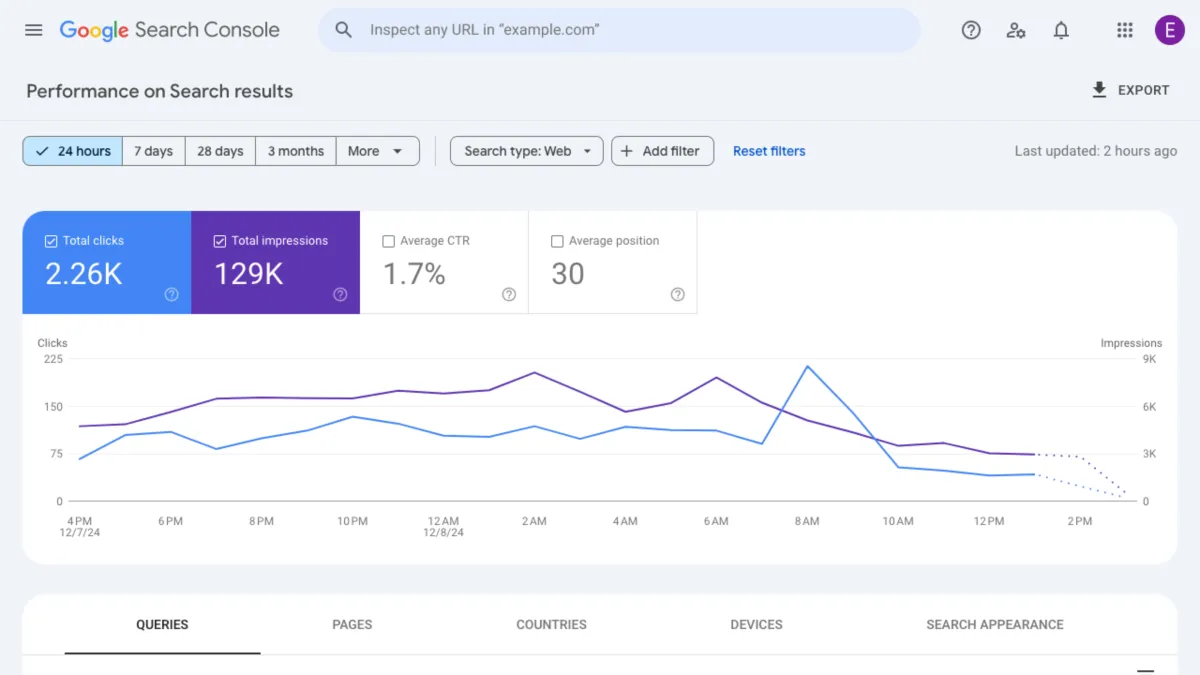View notifications via the bell icon
This screenshot has height=675, width=1200.
tap(1061, 30)
